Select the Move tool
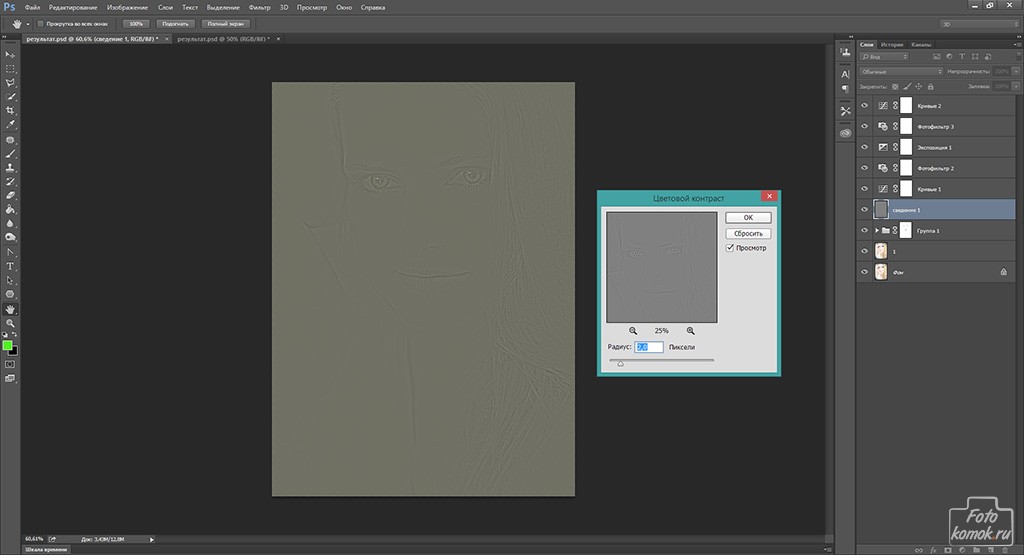Viewport: 1024px width, 555px height. pyautogui.click(x=10, y=54)
